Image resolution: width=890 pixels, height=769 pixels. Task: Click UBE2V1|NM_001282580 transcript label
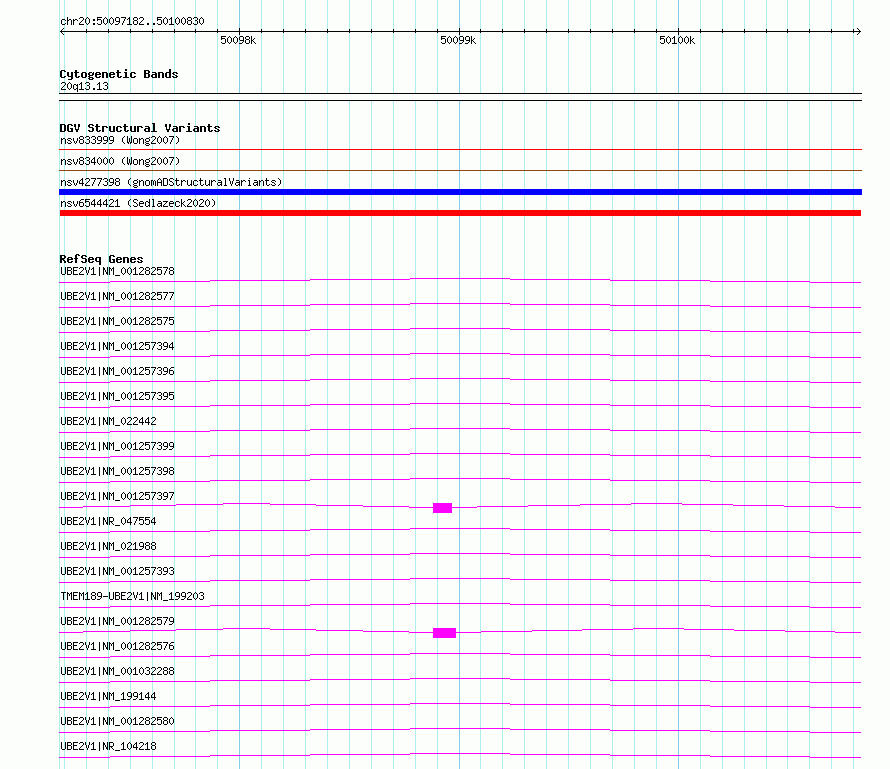click(x=117, y=721)
